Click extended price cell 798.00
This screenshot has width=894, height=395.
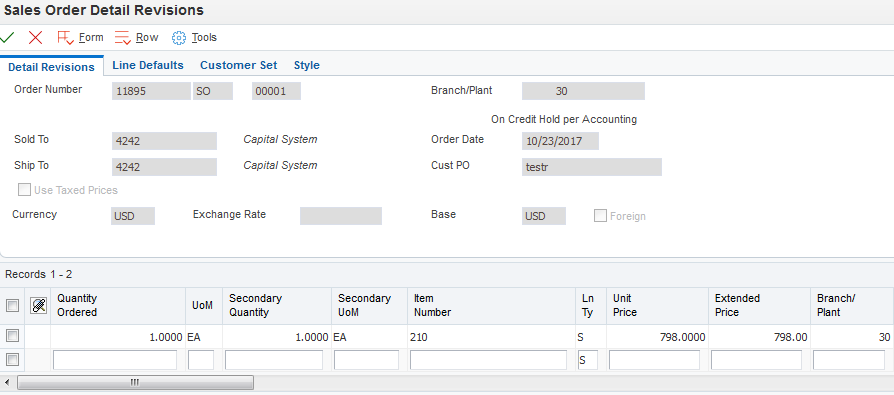(759, 337)
